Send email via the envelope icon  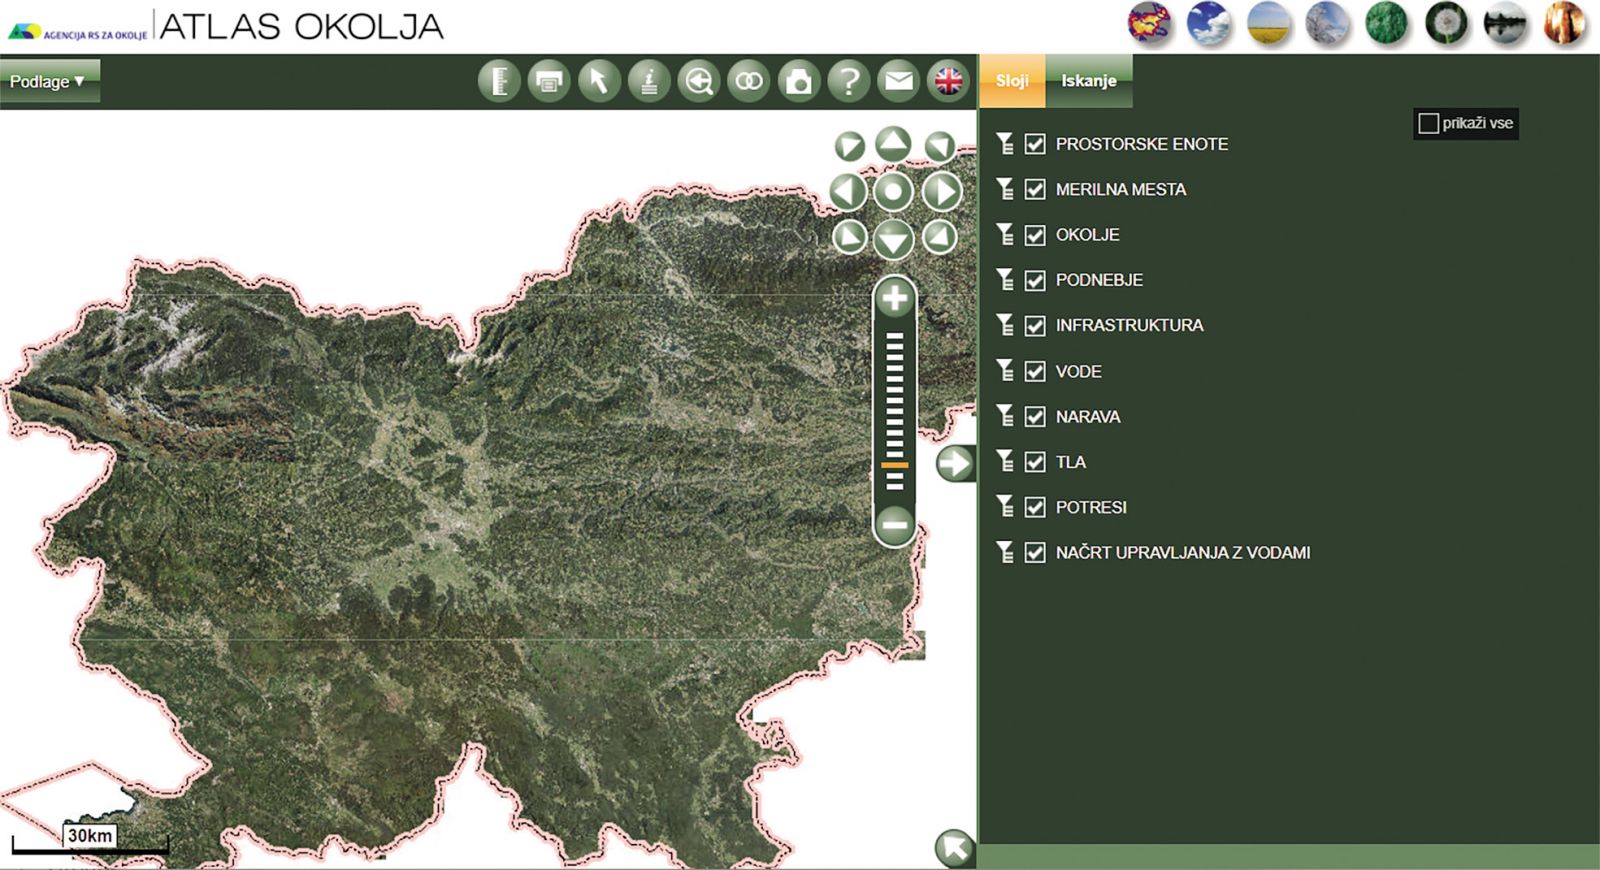coord(898,81)
